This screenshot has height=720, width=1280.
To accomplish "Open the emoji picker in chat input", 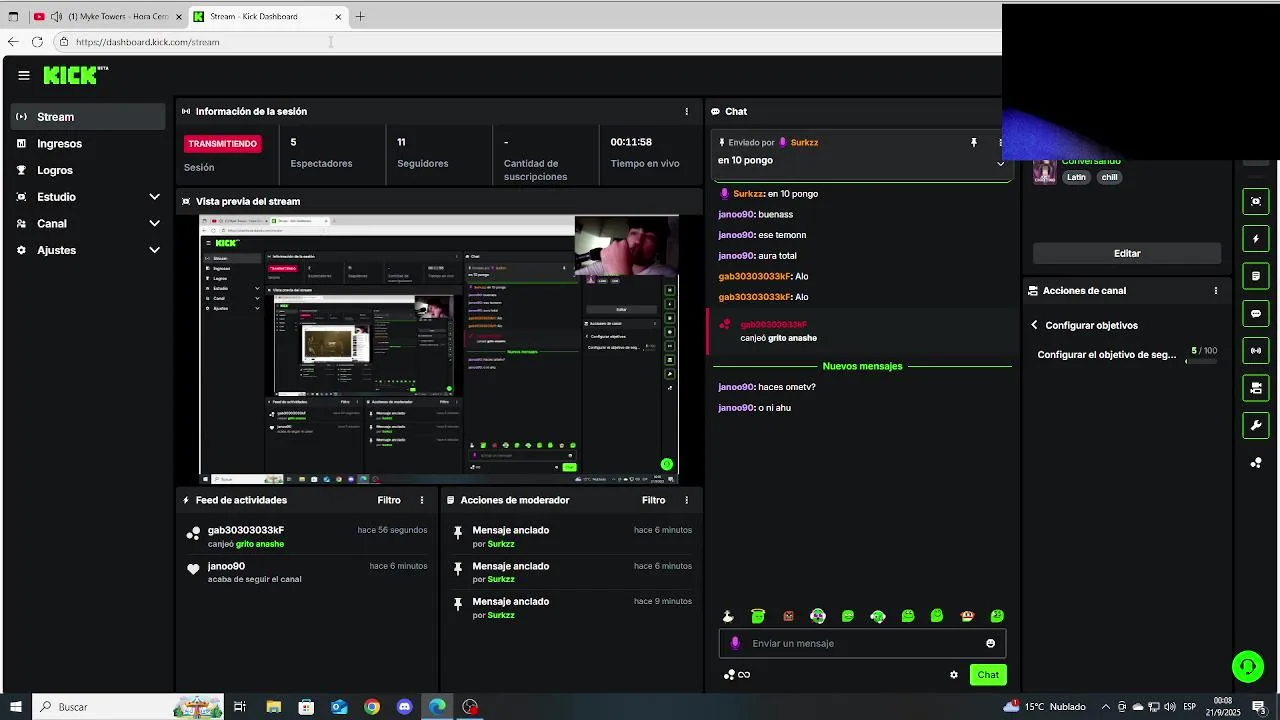I will 991,644.
